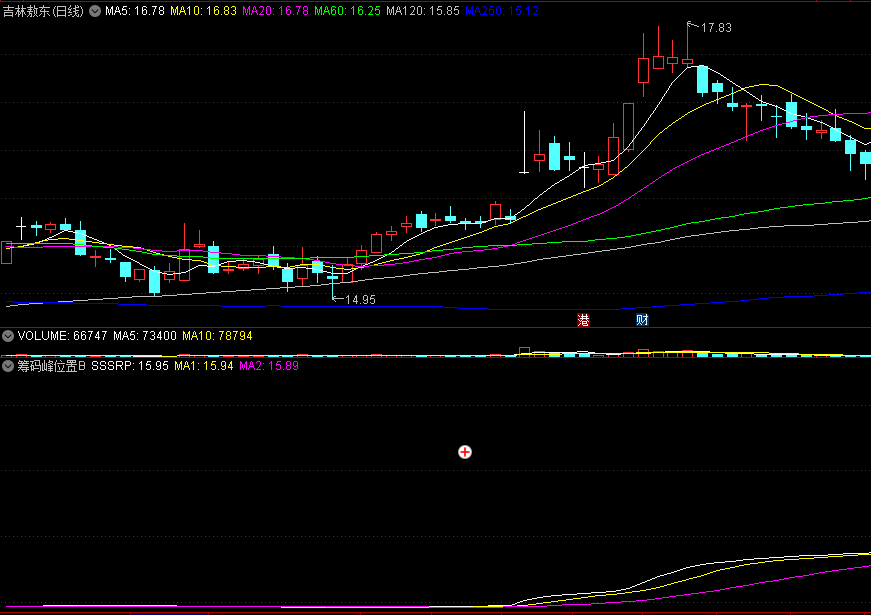
Task: Click the MA60: 16.25 label
Action: tap(348, 11)
